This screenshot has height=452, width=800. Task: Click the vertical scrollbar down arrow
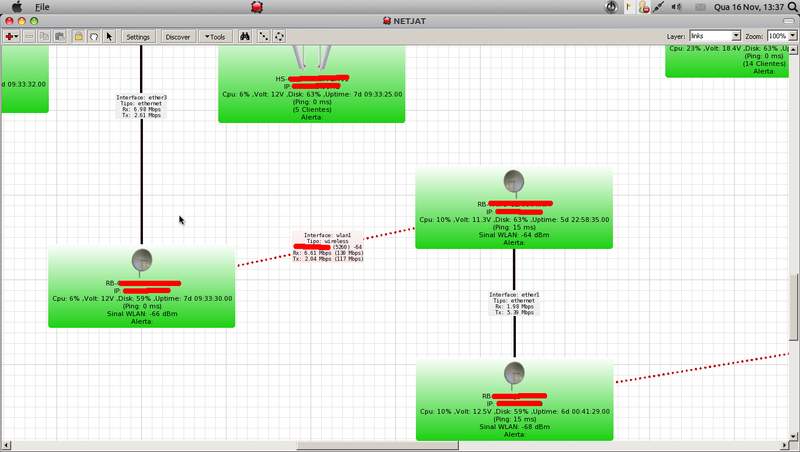click(x=793, y=437)
